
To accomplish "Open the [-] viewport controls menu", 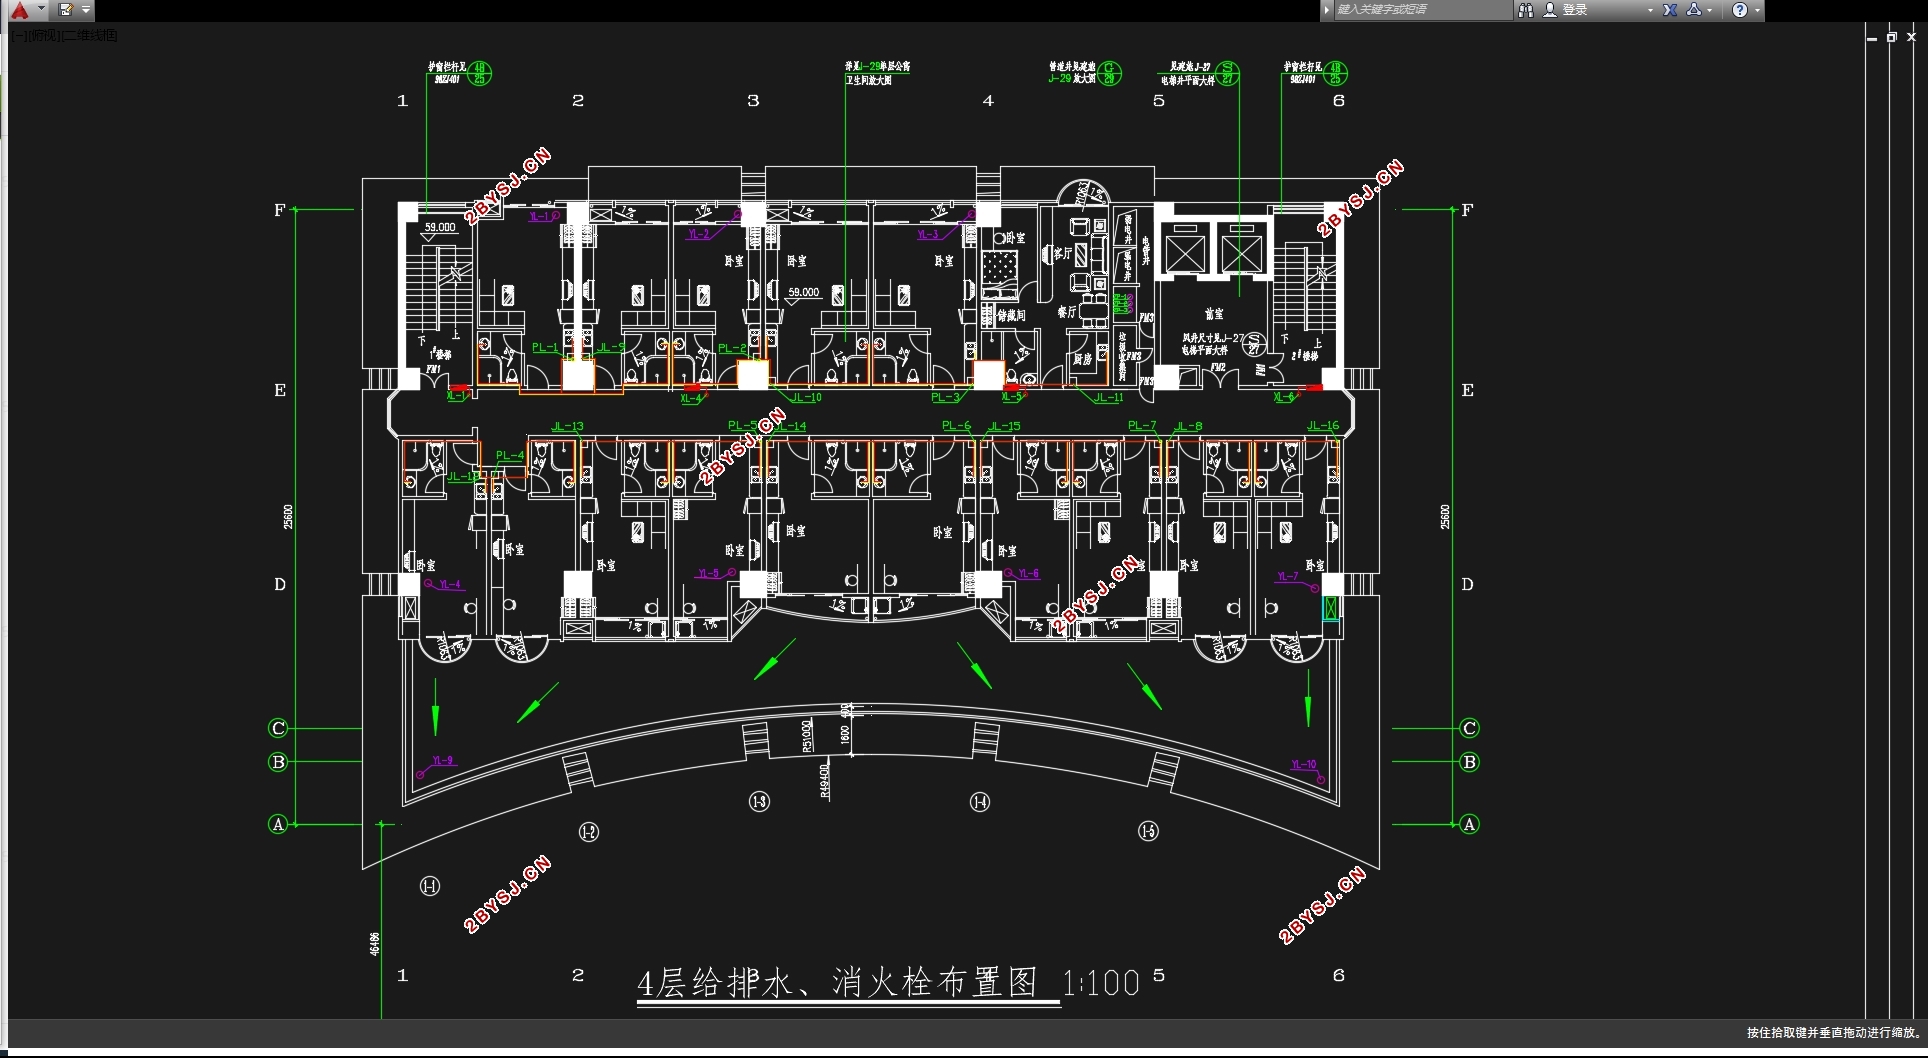I will pos(17,35).
